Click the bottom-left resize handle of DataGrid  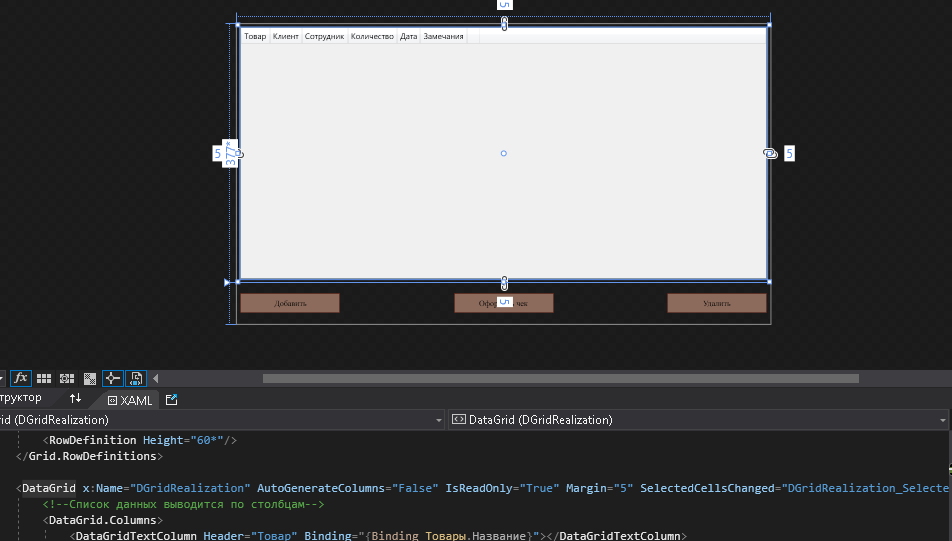pos(237,282)
